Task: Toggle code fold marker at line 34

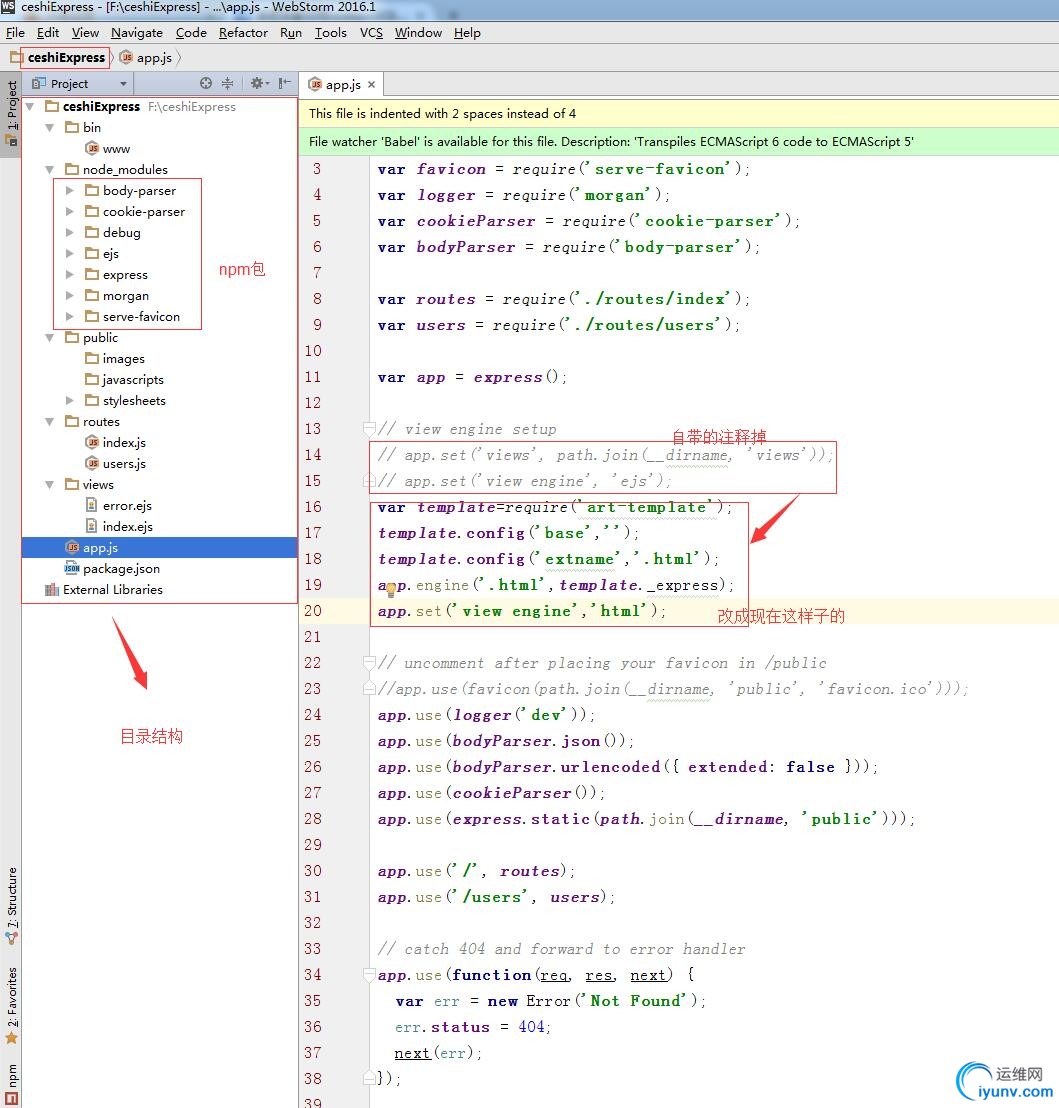Action: pos(369,974)
